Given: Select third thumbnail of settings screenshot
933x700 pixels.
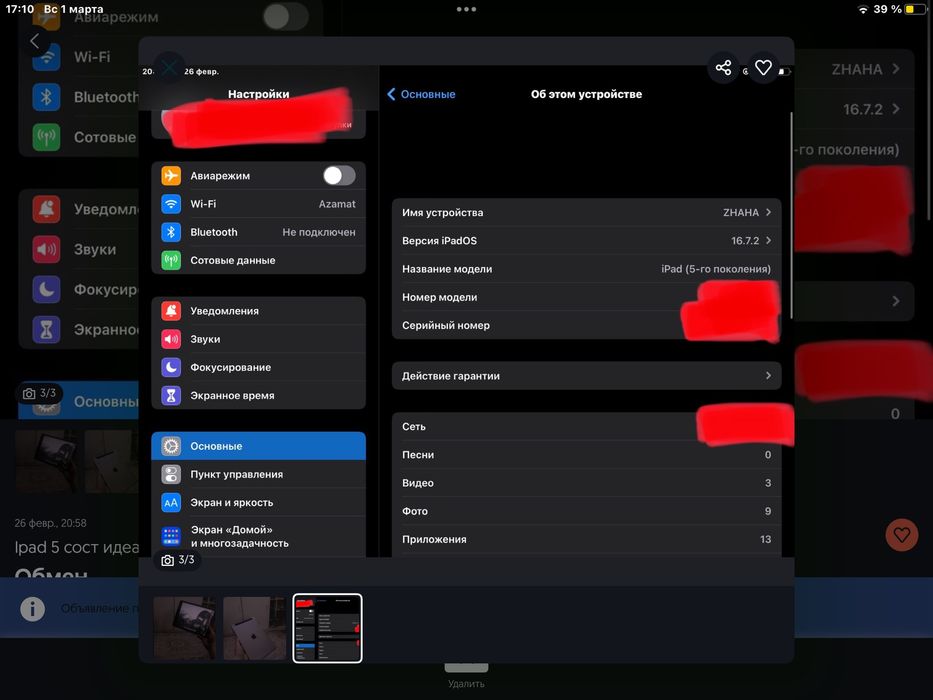Looking at the screenshot, I should pos(327,629).
